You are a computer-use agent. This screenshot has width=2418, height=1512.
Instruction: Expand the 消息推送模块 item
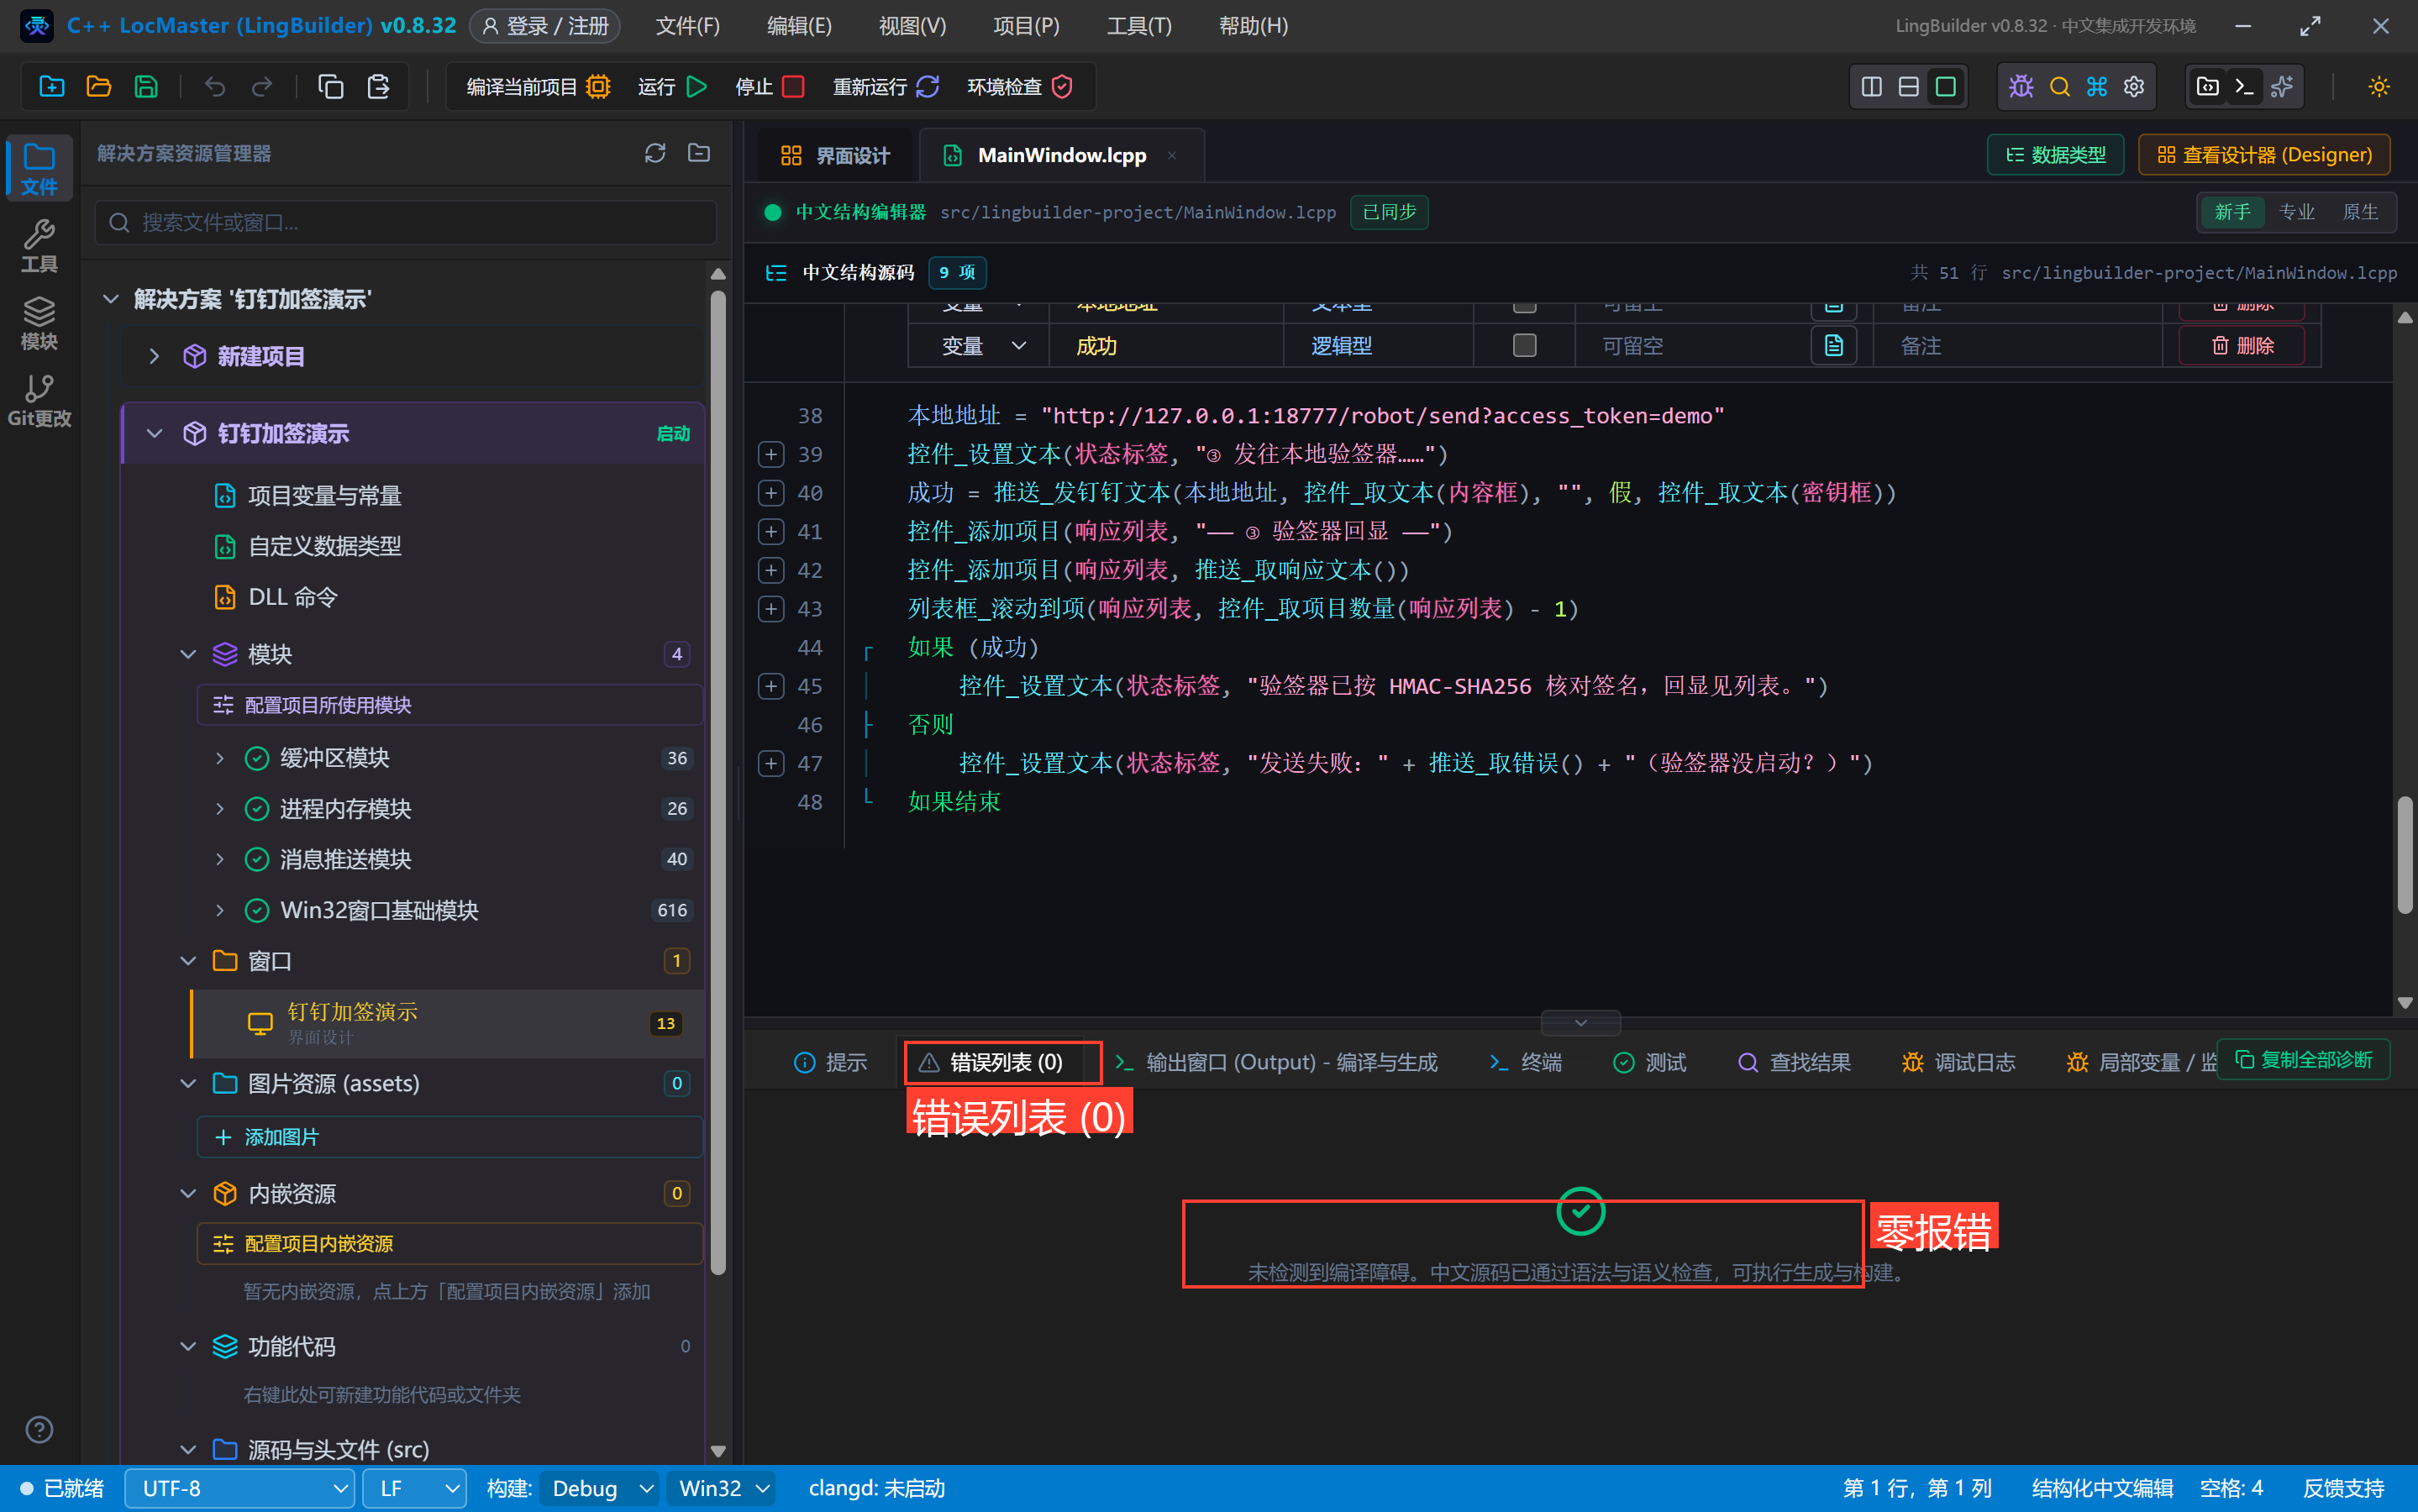pos(219,859)
